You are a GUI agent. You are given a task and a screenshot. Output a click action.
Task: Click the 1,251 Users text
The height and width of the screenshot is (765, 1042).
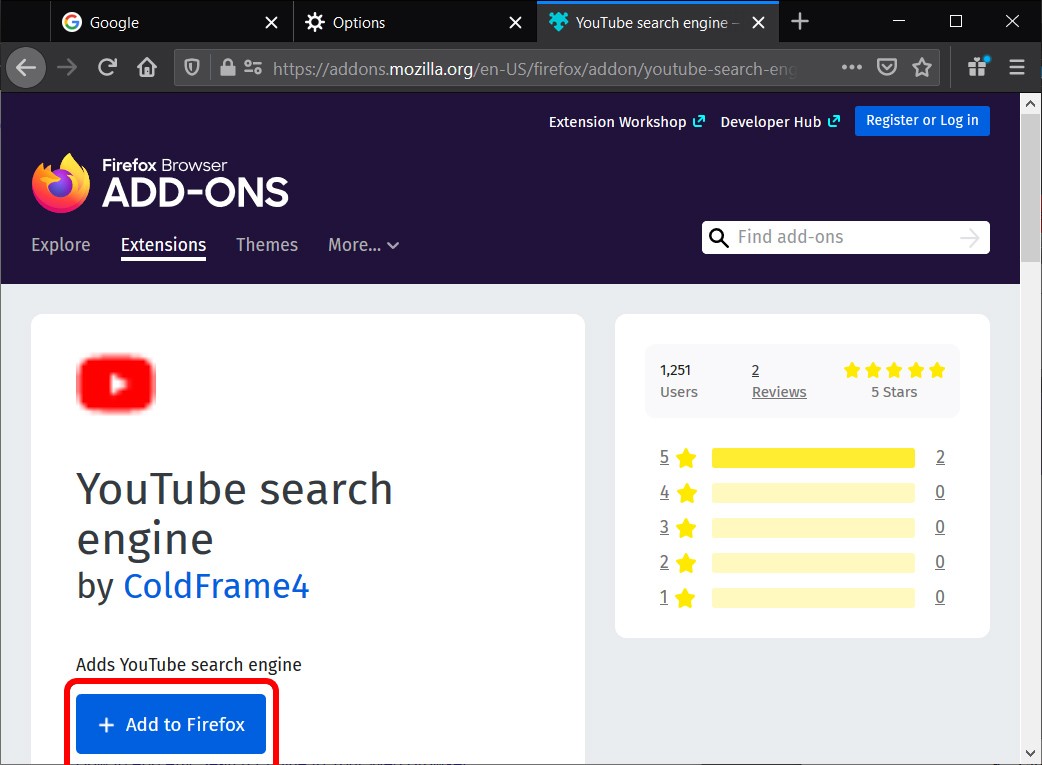[678, 381]
